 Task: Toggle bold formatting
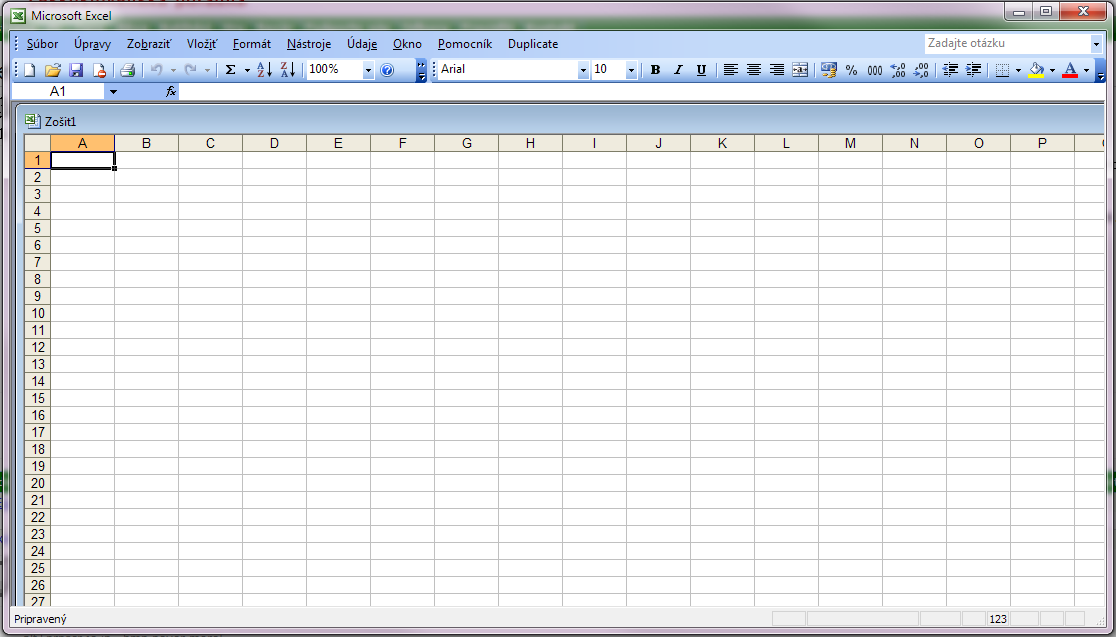(656, 70)
